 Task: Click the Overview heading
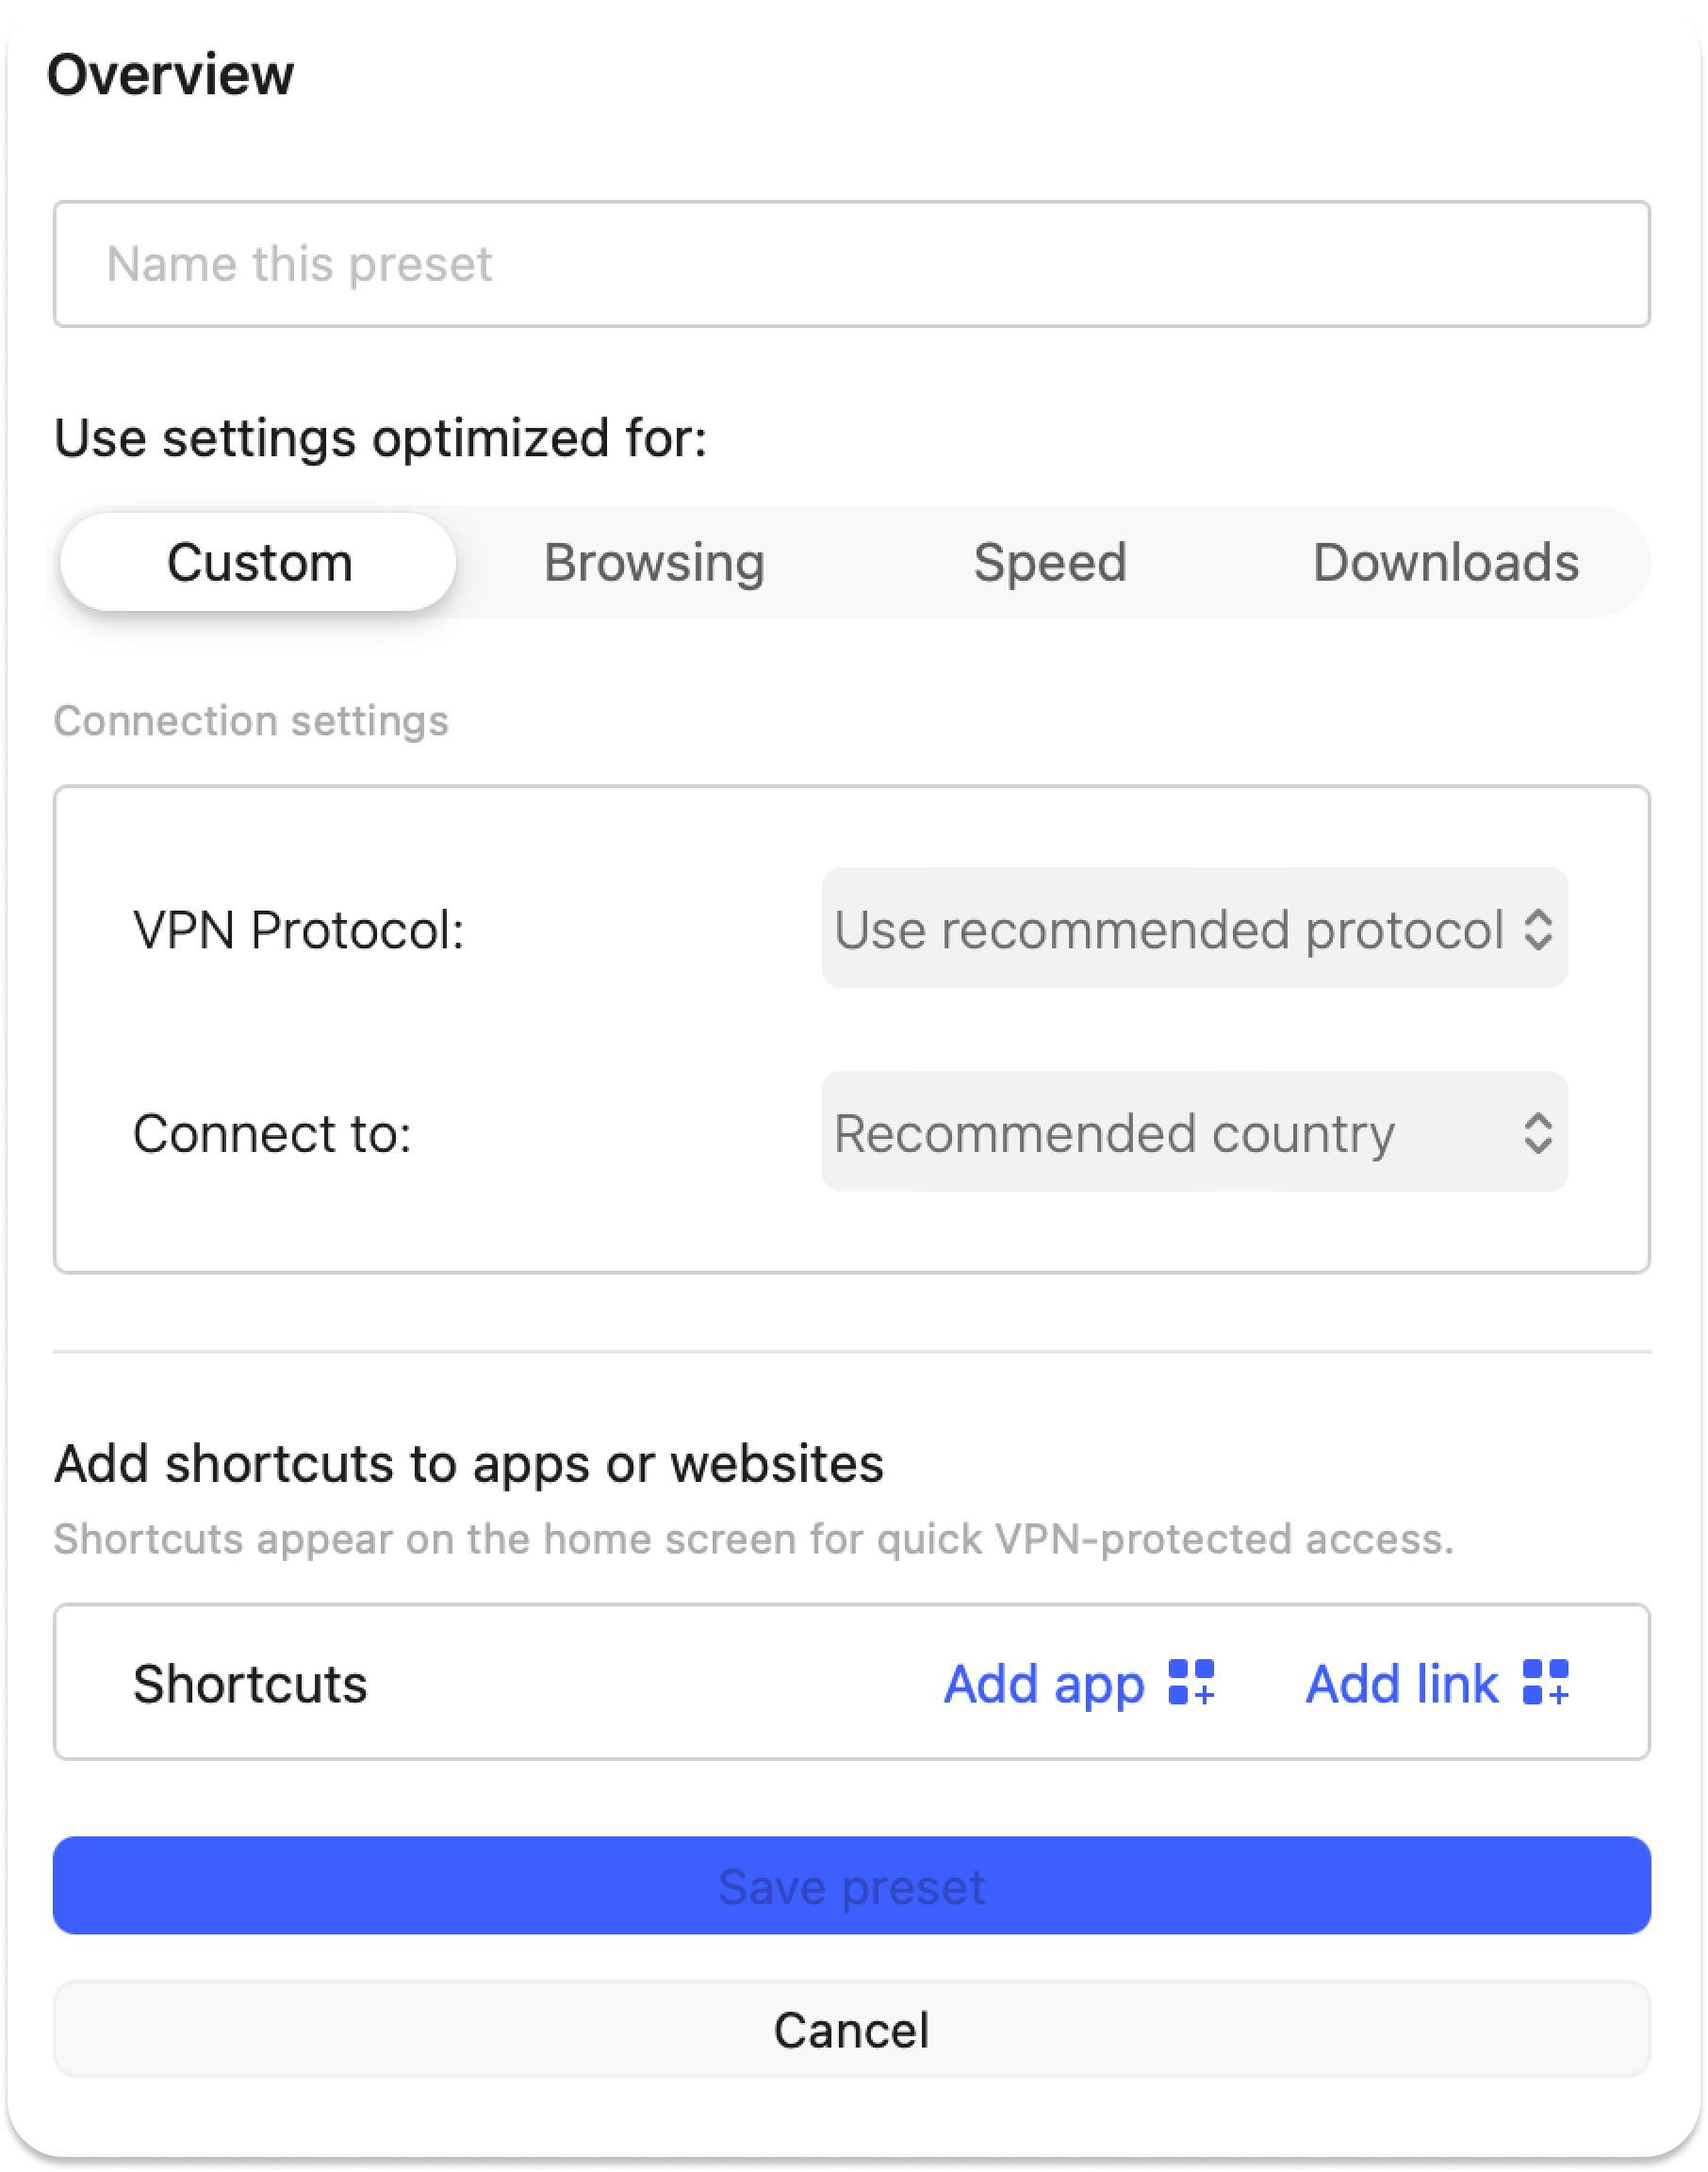[171, 75]
